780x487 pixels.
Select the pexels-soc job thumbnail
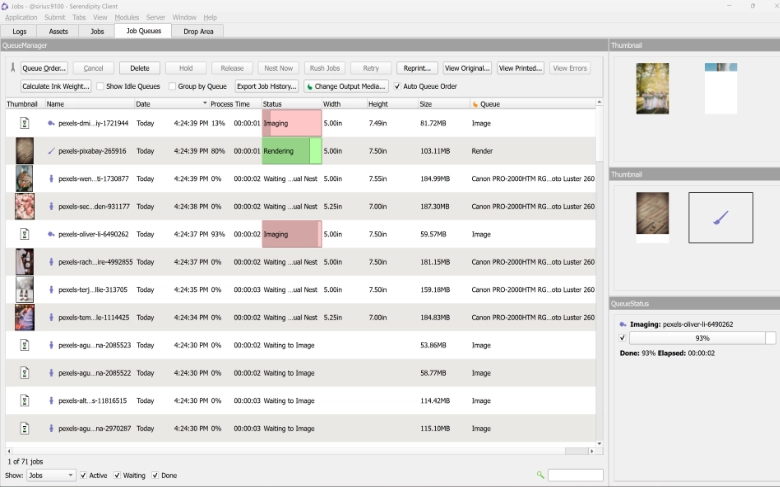click(24, 206)
